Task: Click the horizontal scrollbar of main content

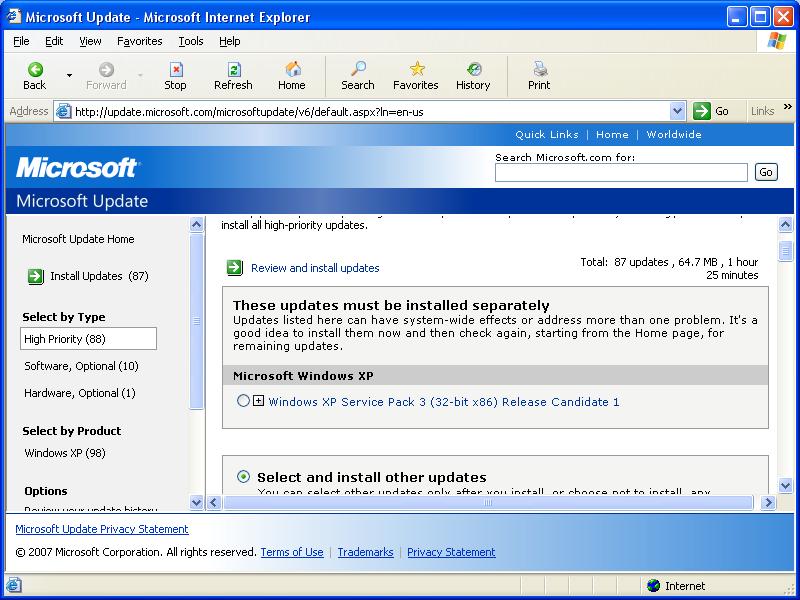Action: point(488,503)
